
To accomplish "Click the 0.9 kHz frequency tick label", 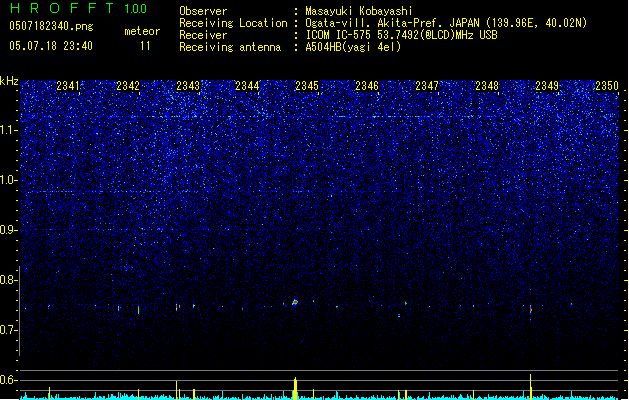I will point(9,230).
